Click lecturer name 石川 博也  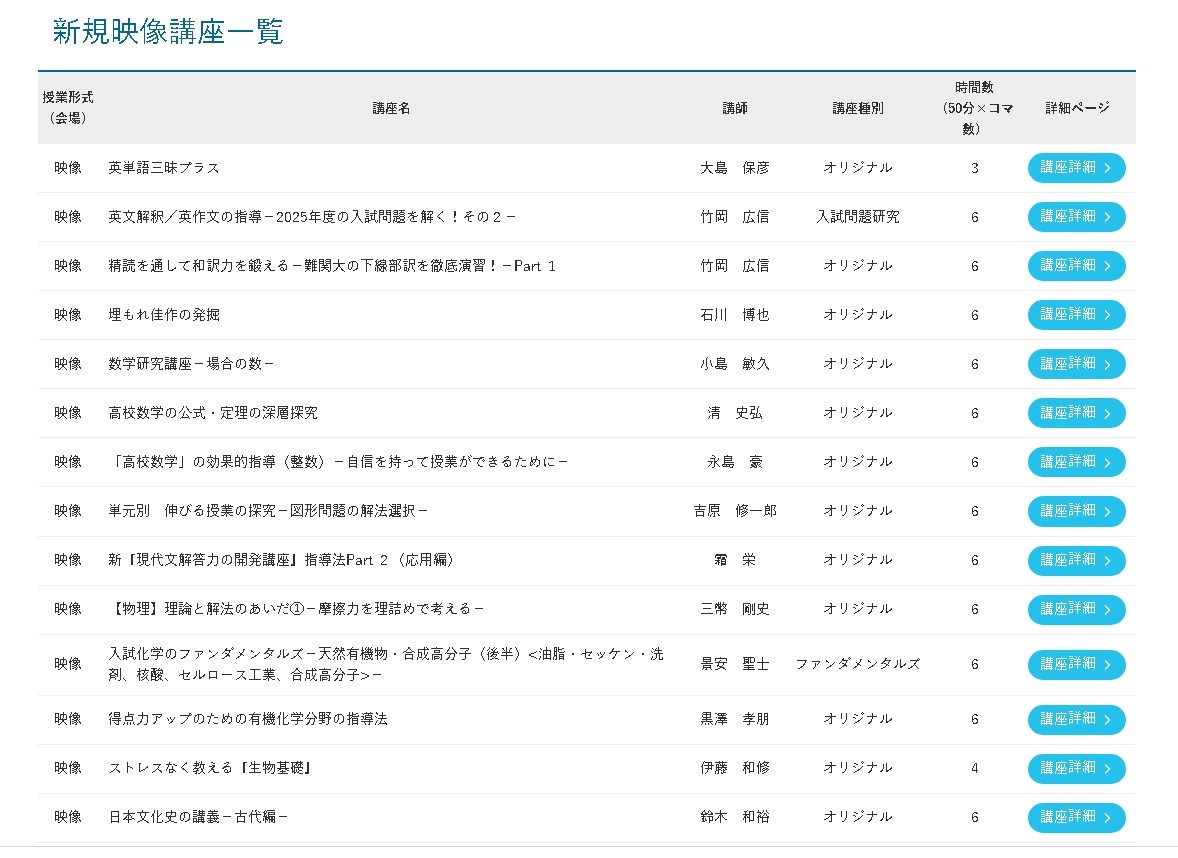tap(735, 315)
